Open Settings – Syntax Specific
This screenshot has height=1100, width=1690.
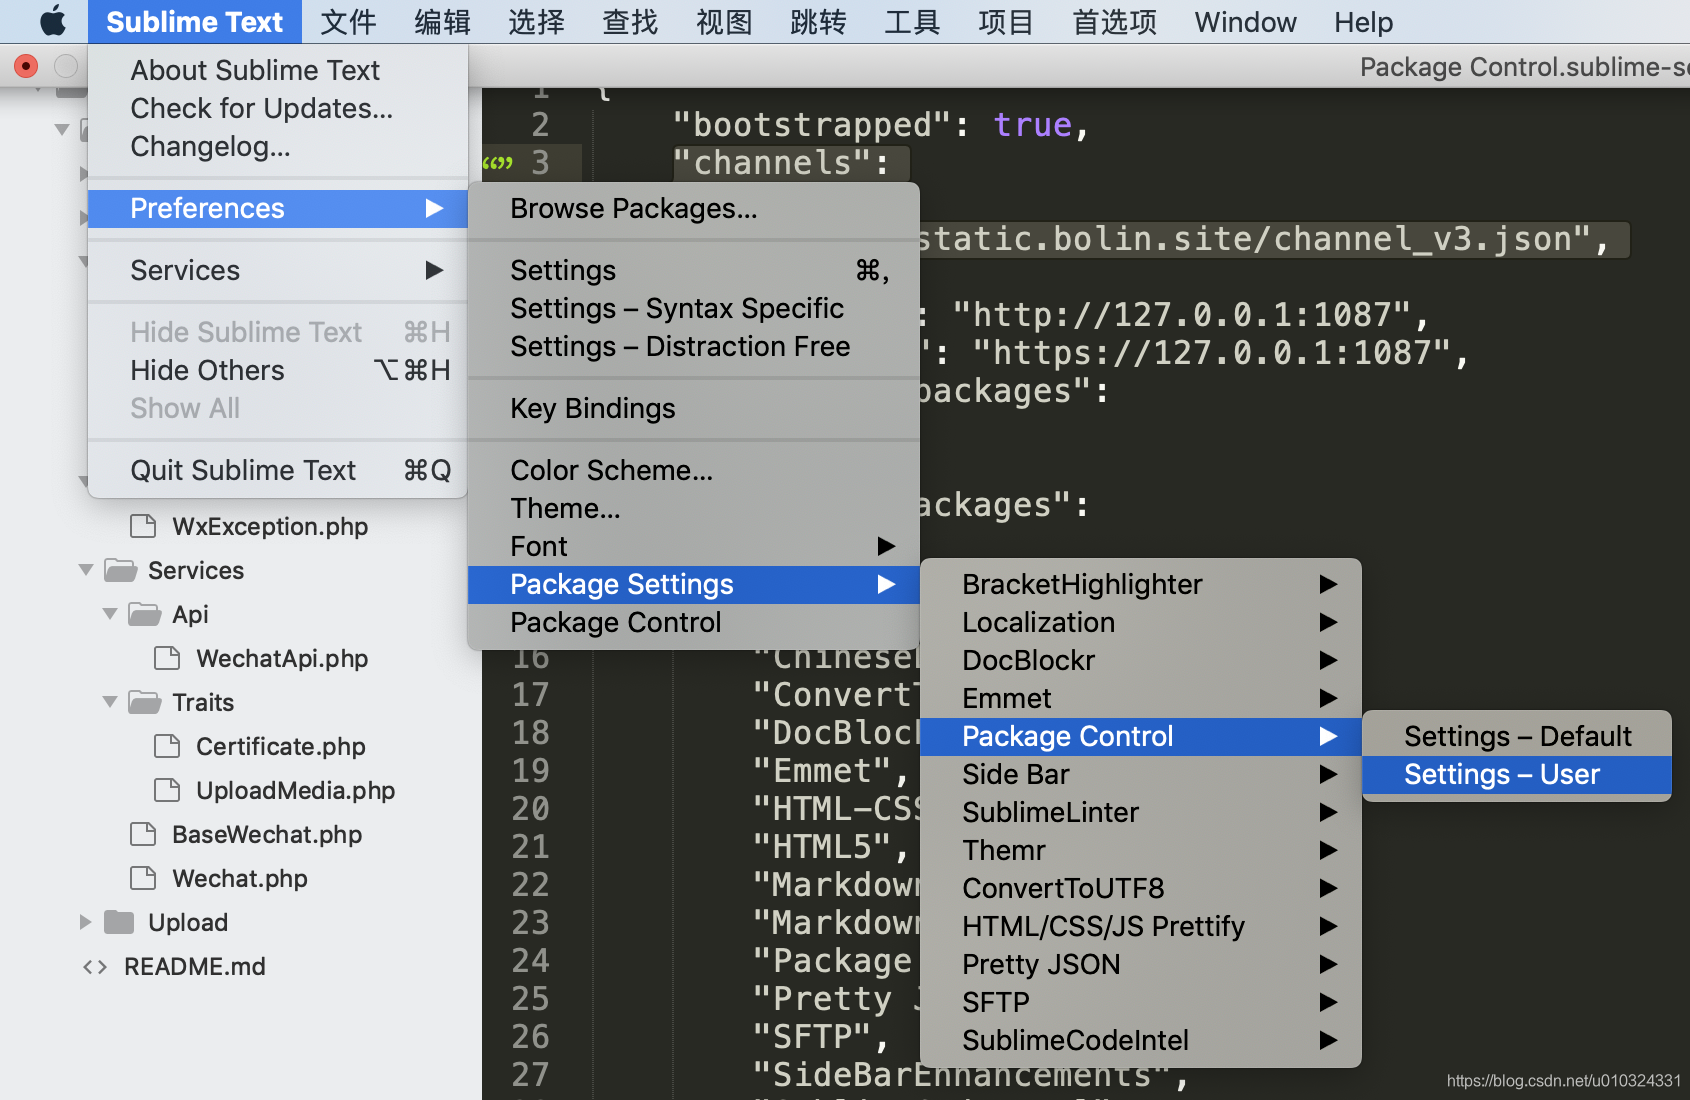694,308
